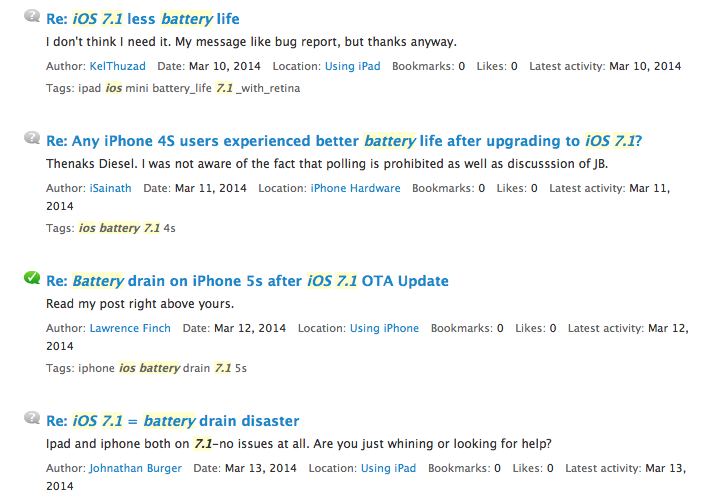View Lawrence Finch's profile
Screen dimensions: 728x501
click(x=130, y=328)
